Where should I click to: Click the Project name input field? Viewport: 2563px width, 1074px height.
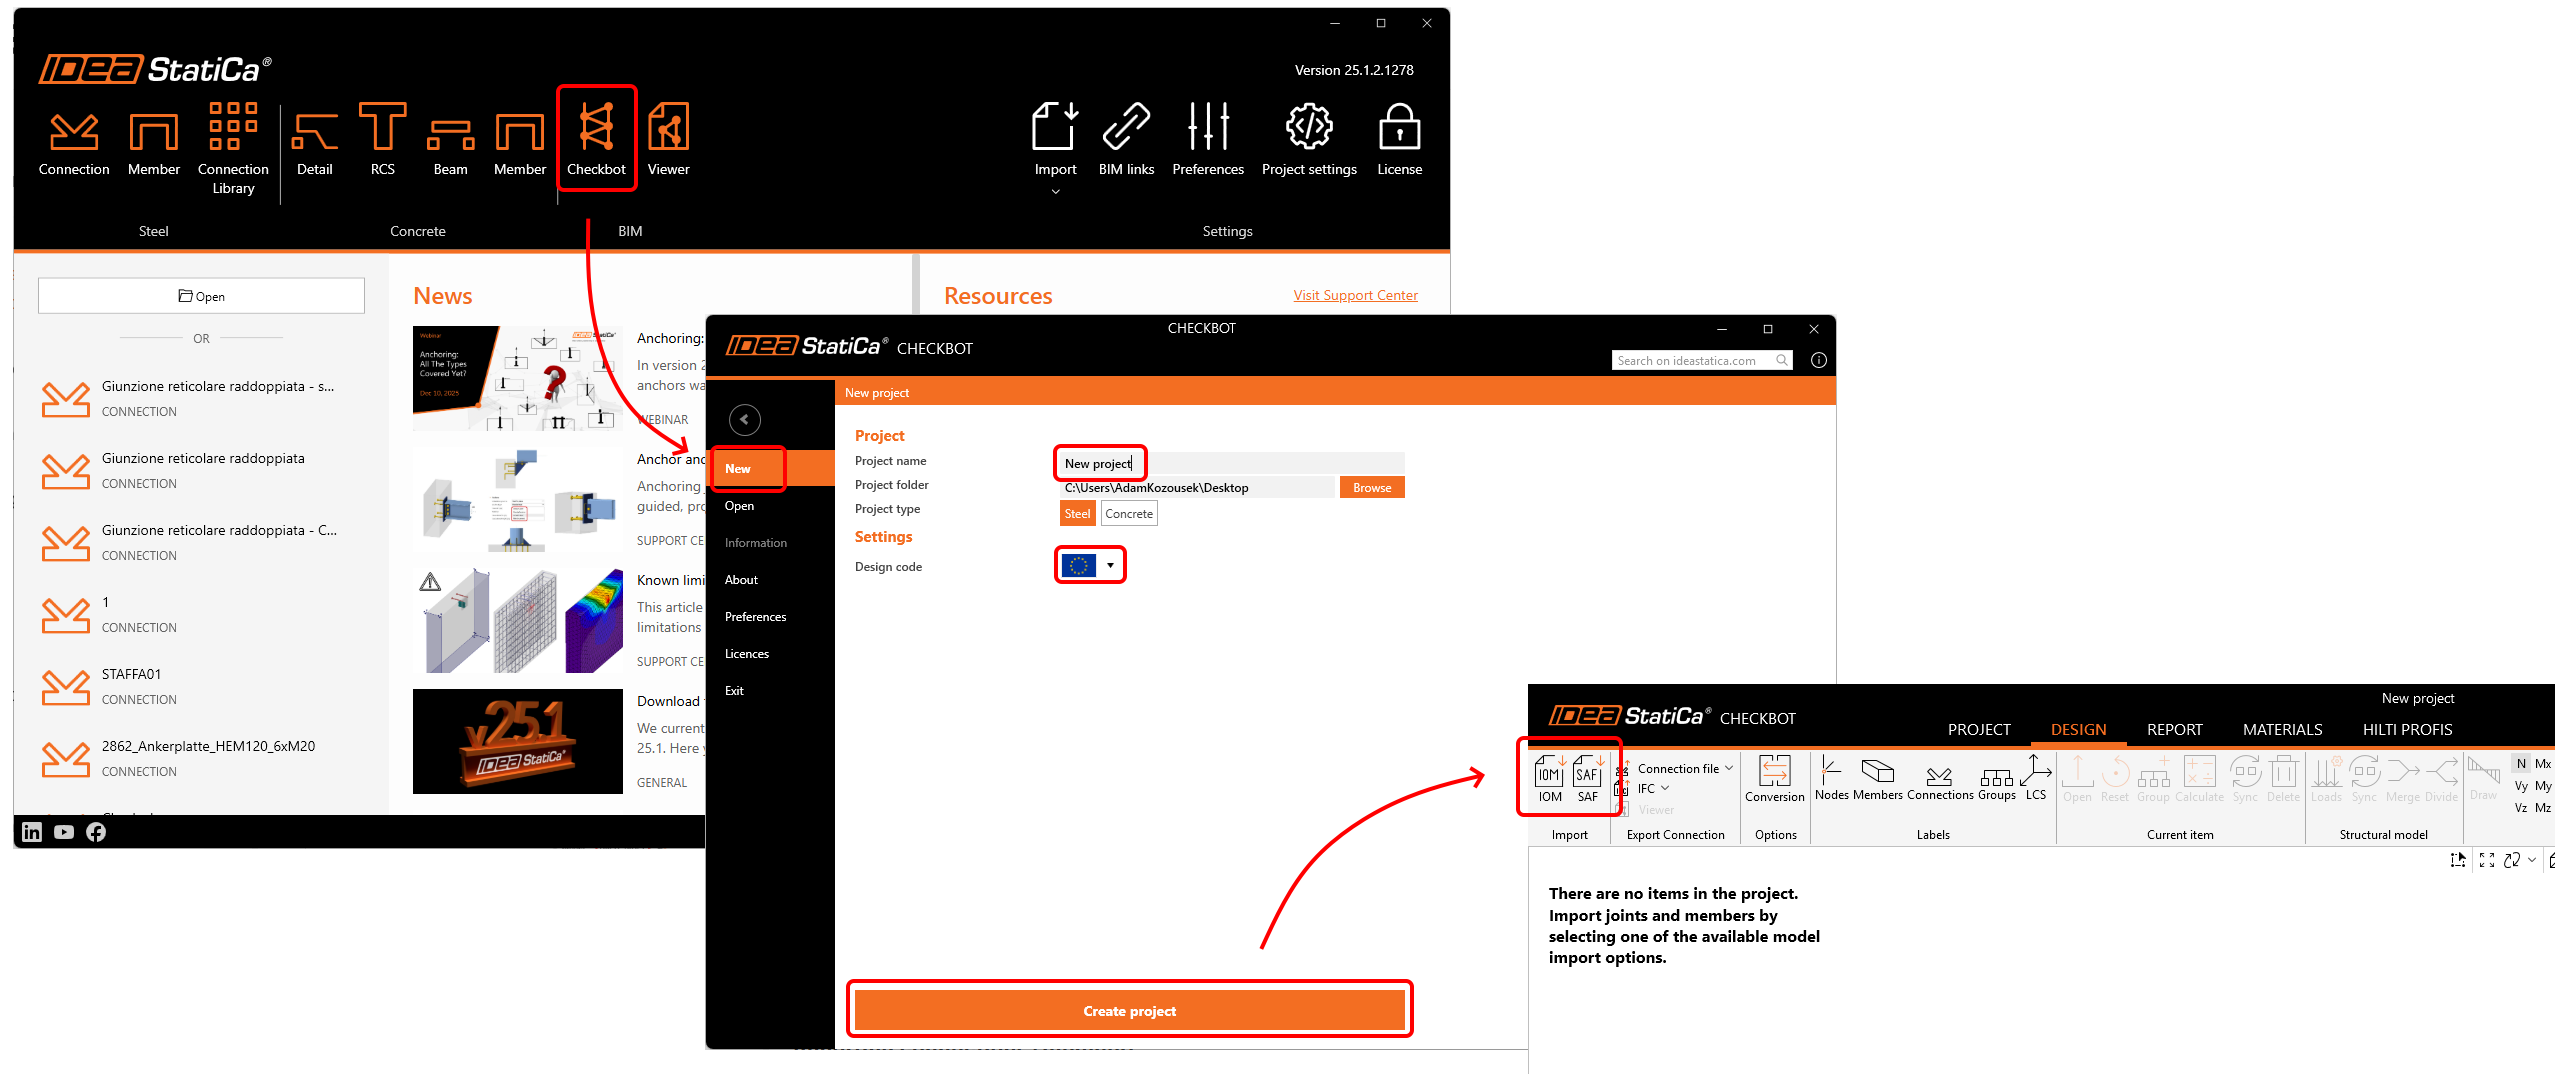[1232, 463]
